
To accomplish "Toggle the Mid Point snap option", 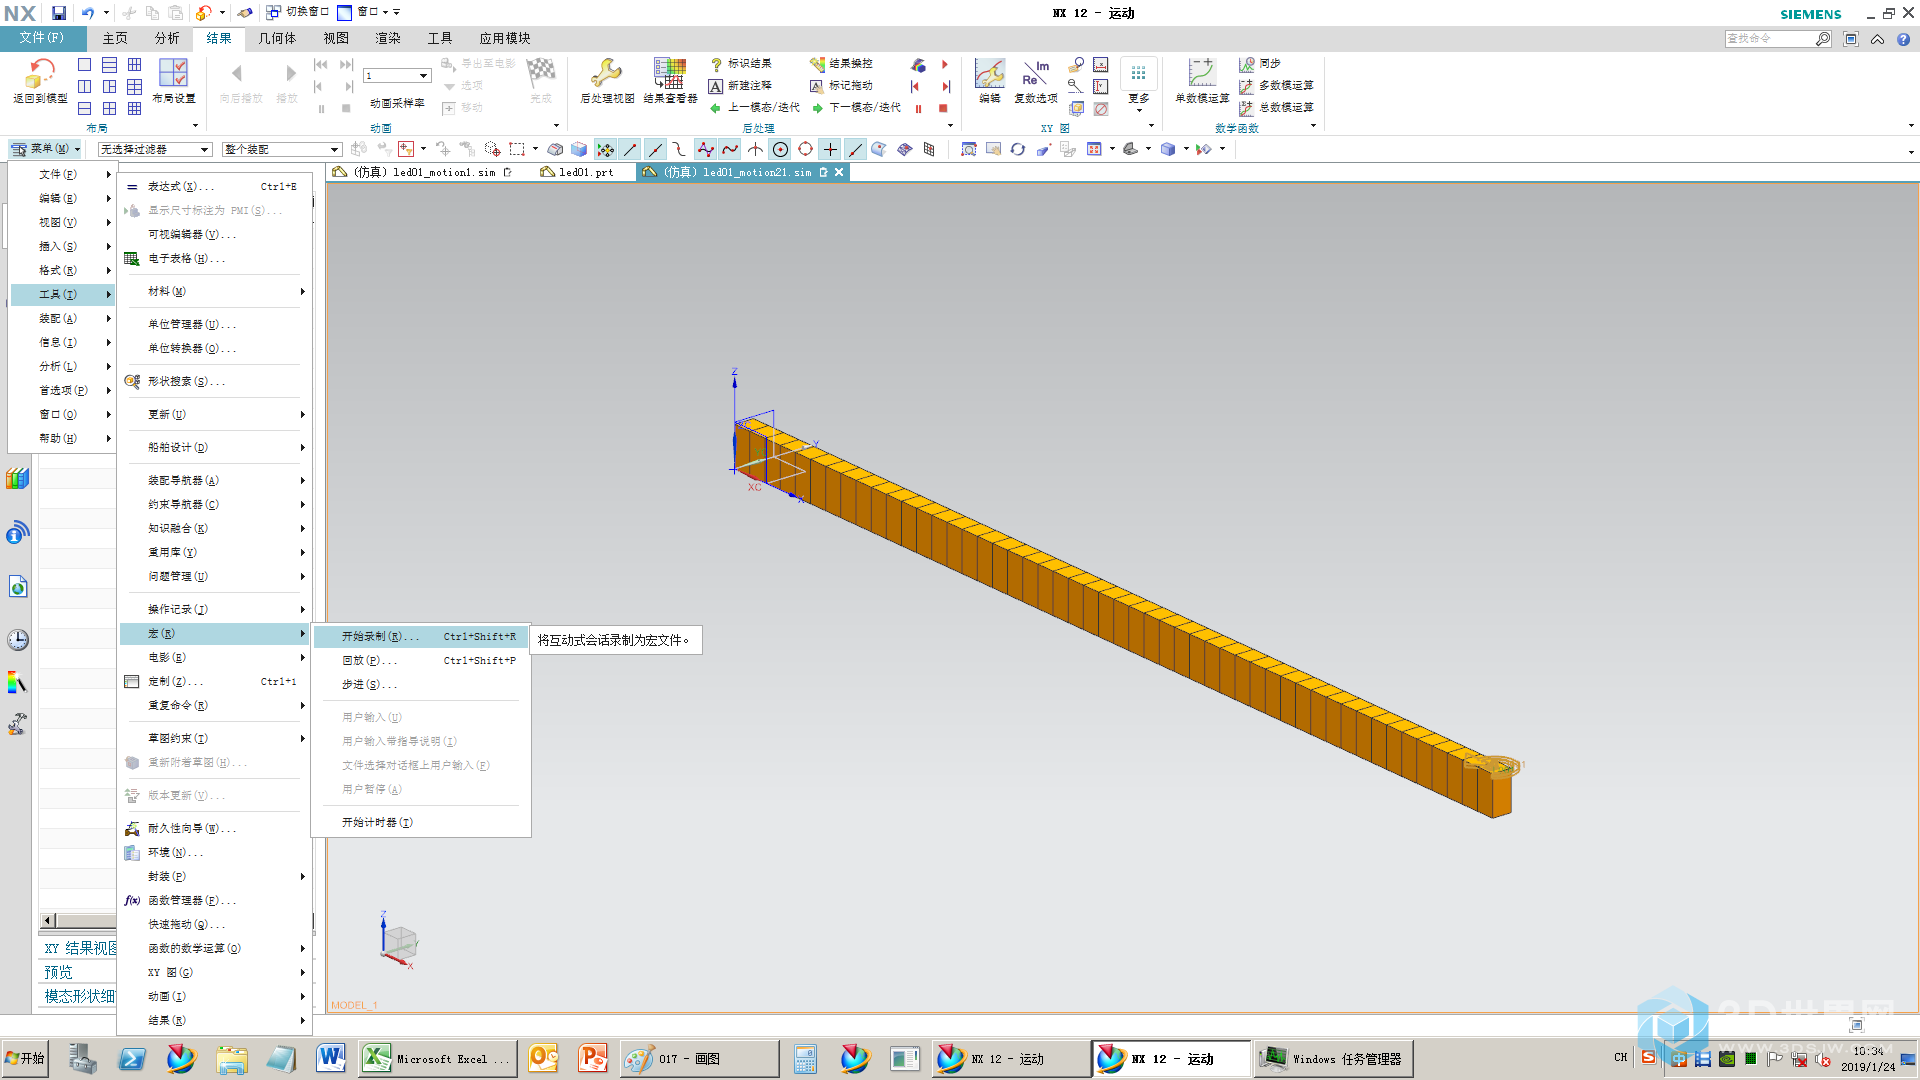I will coord(655,149).
